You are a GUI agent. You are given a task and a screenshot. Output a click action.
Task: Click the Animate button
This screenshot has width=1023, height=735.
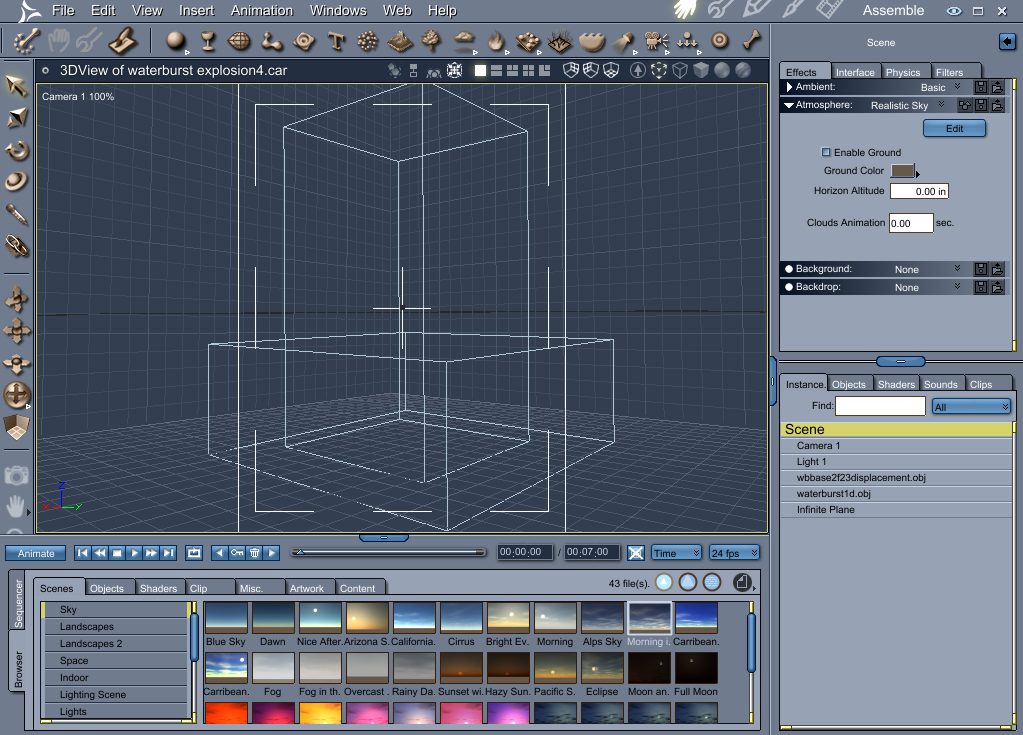click(37, 553)
